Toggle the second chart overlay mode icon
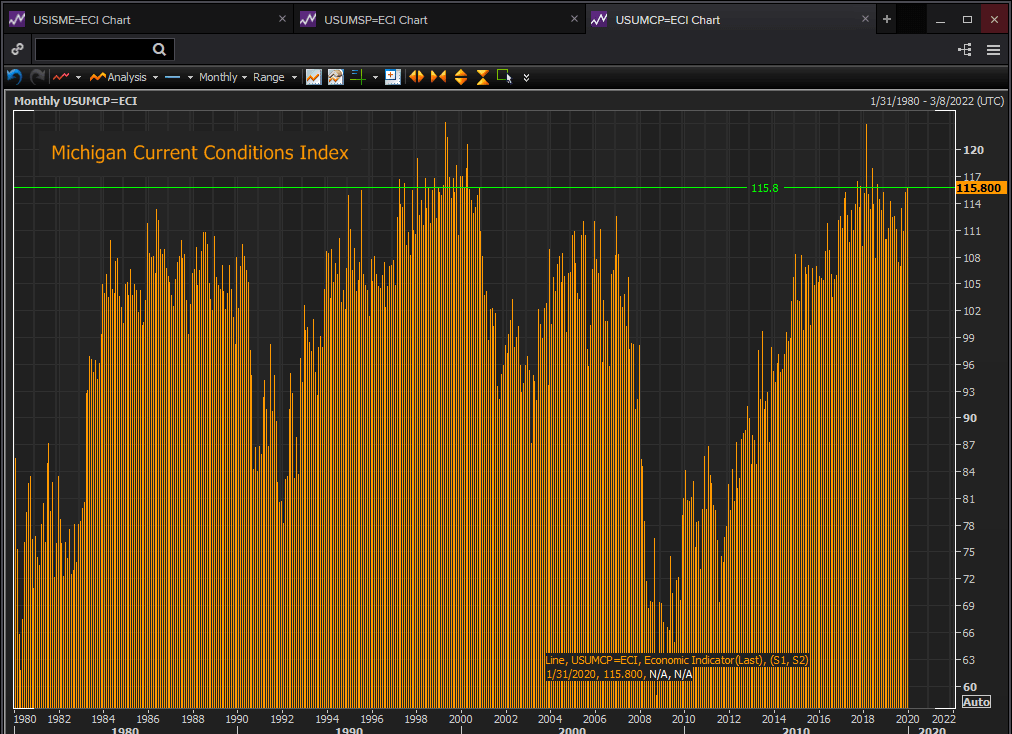The image size is (1012, 734). 336,77
